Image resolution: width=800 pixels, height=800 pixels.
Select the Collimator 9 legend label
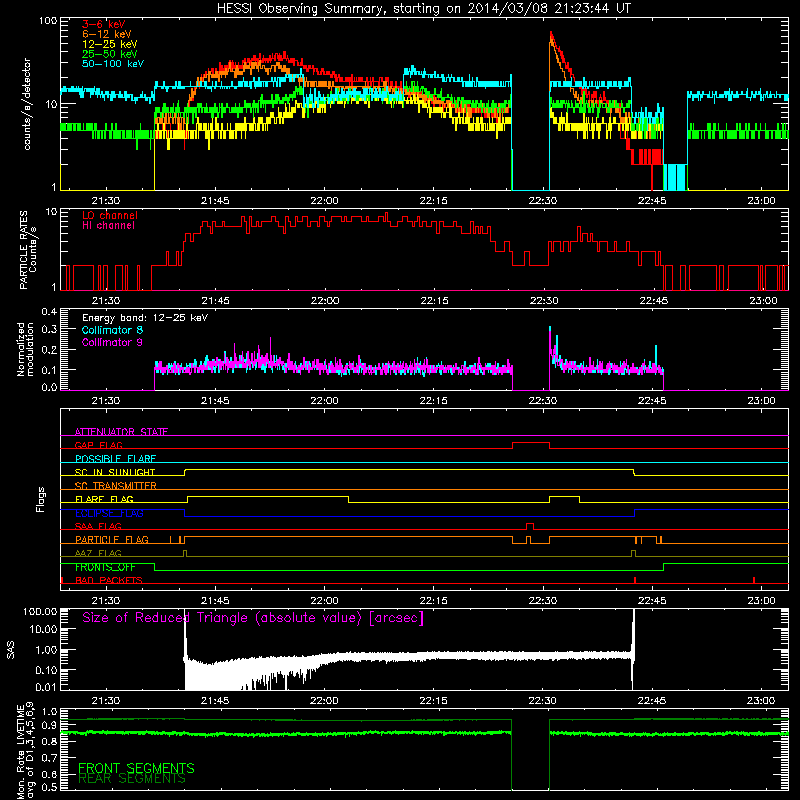click(112, 342)
